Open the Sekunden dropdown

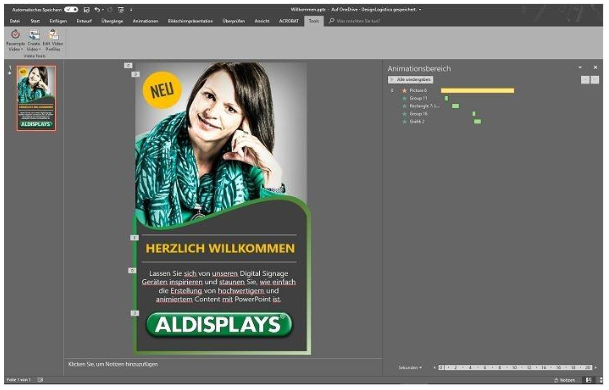tap(410, 367)
